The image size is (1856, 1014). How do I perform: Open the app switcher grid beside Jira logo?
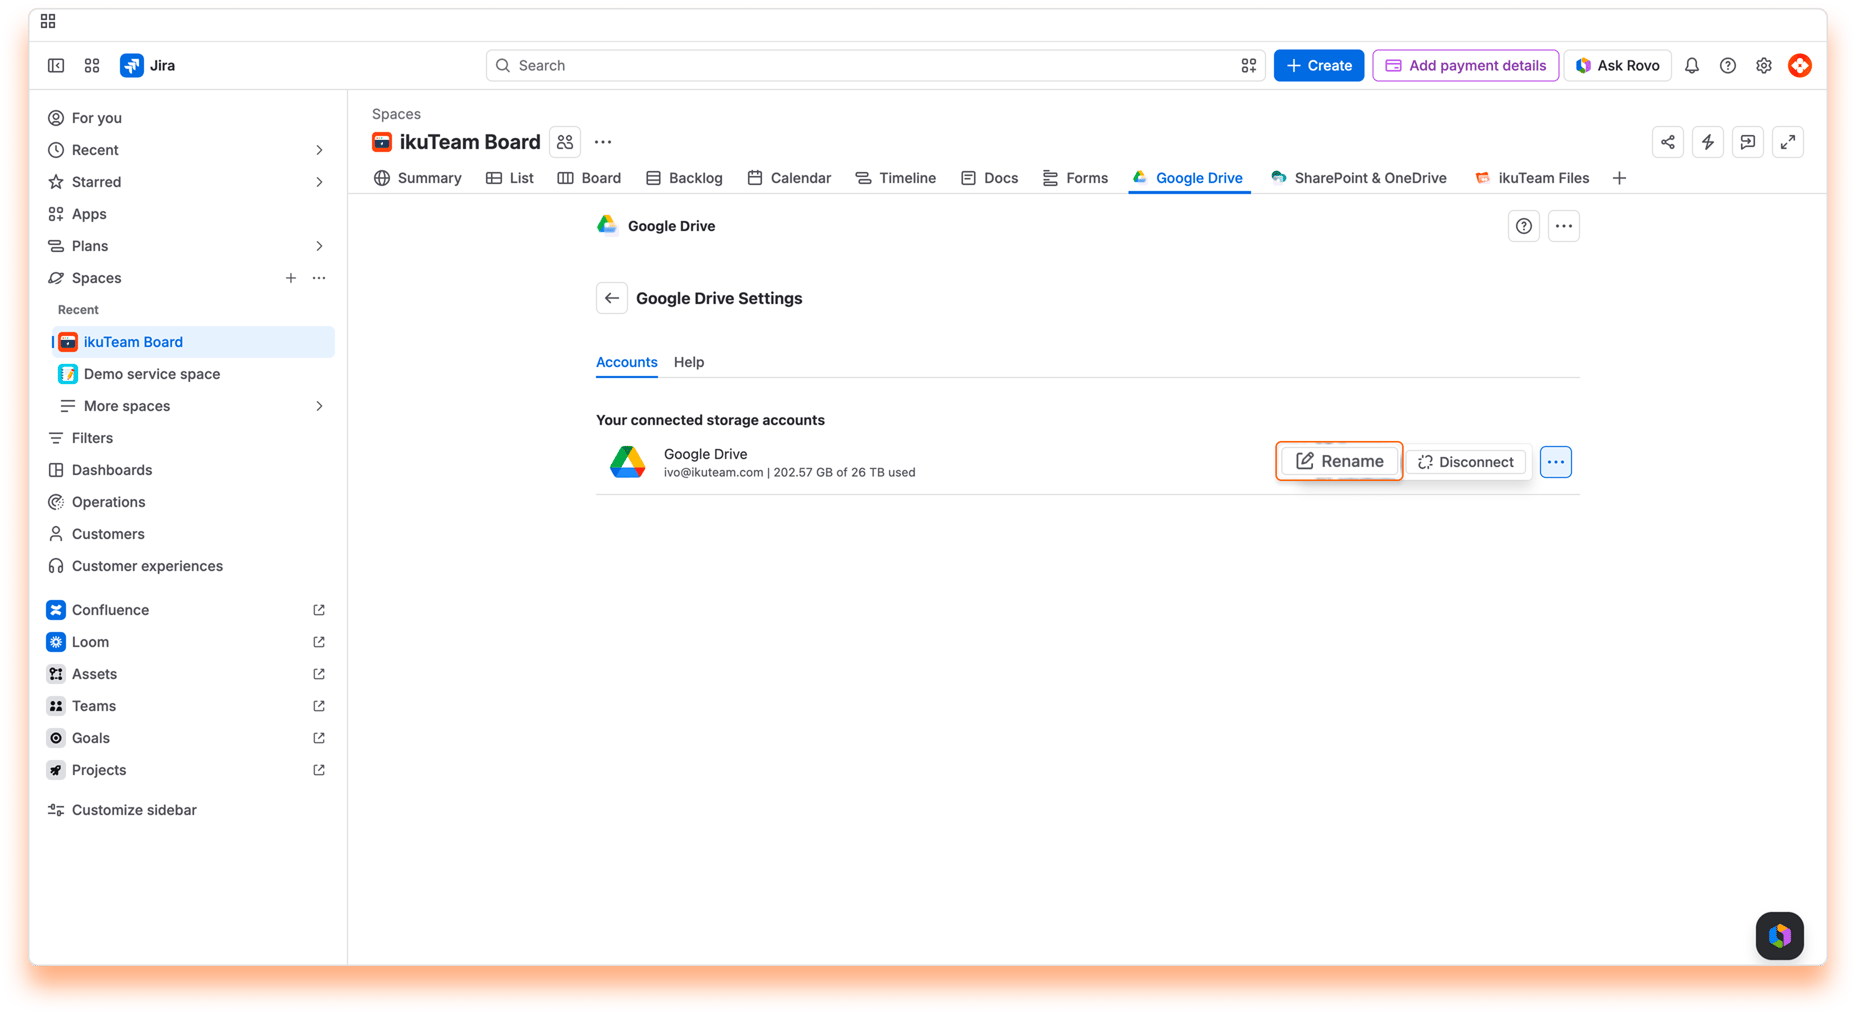(x=92, y=65)
